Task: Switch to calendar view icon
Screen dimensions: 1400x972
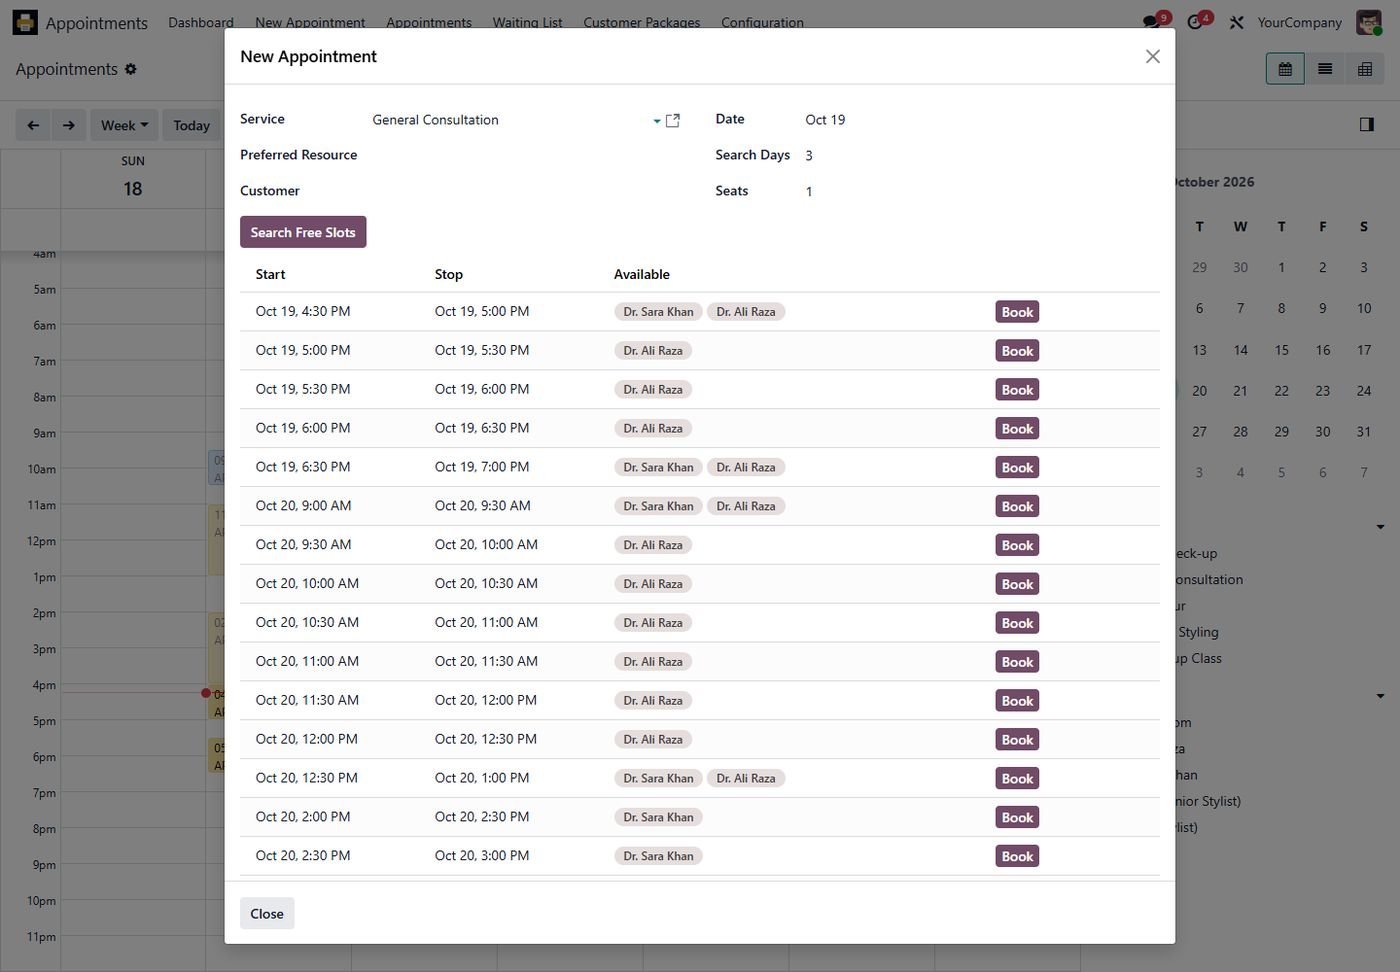Action: [x=1285, y=69]
